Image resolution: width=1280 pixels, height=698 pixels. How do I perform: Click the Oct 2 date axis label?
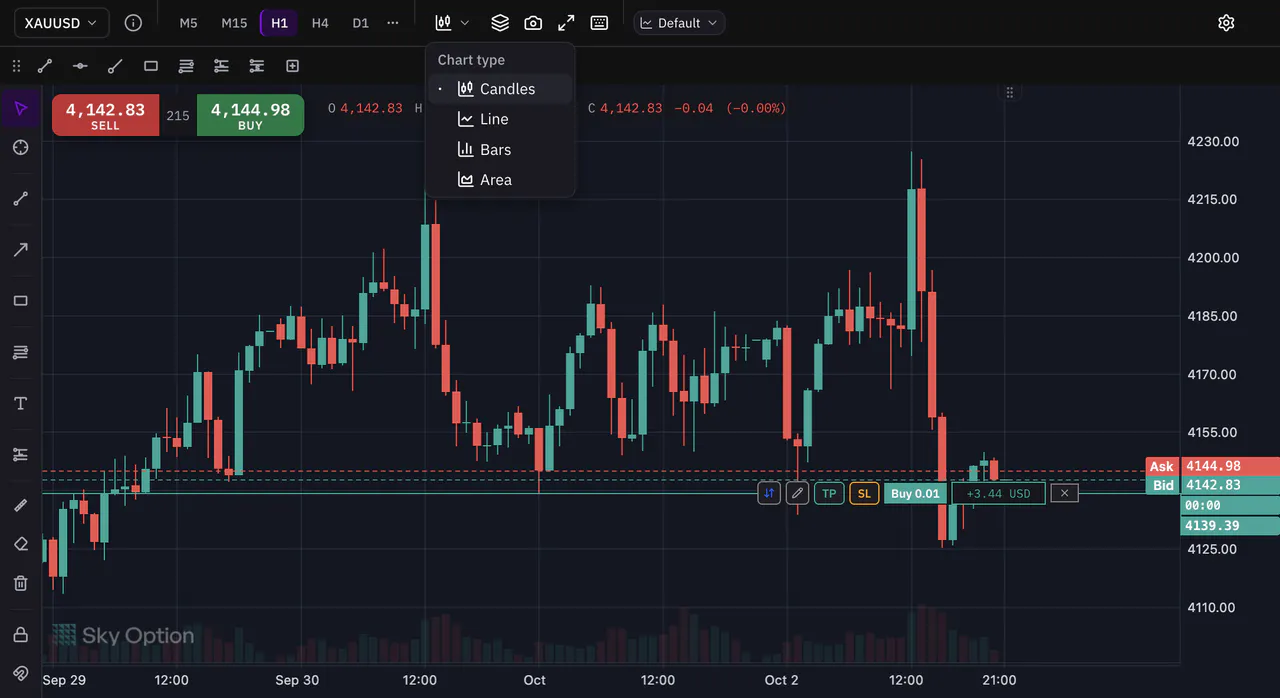coord(781,680)
